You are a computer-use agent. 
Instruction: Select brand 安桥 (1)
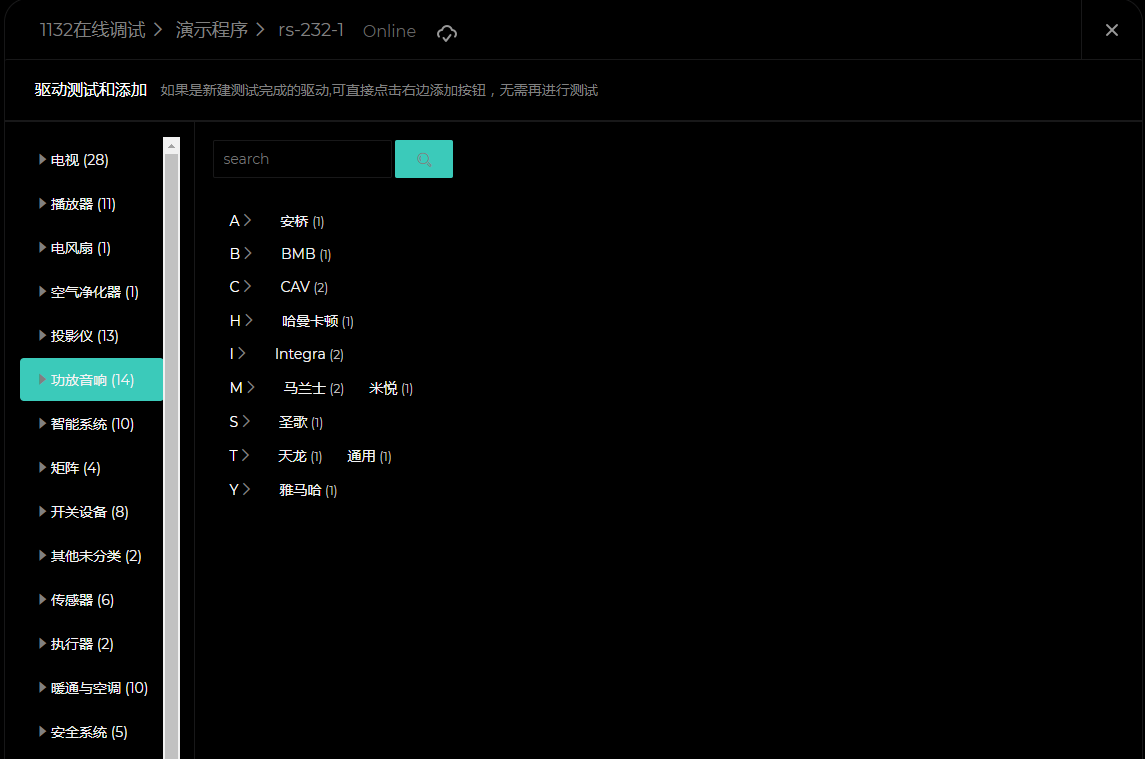click(x=302, y=221)
